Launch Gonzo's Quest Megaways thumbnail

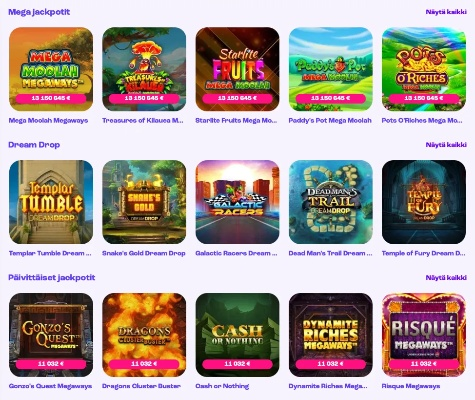pos(51,335)
